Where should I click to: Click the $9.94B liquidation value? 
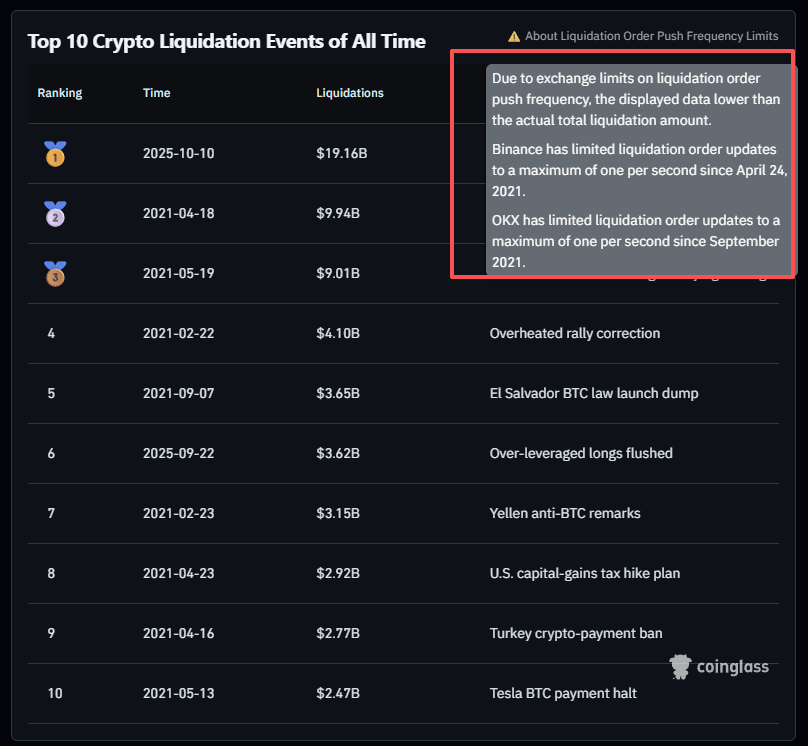tap(338, 213)
